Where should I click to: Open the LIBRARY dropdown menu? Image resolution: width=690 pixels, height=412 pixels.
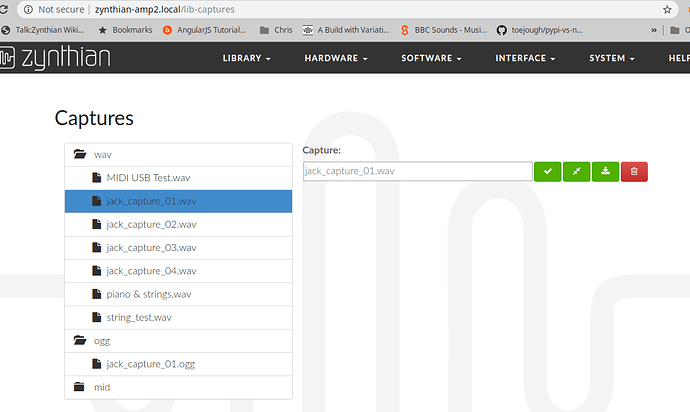246,58
